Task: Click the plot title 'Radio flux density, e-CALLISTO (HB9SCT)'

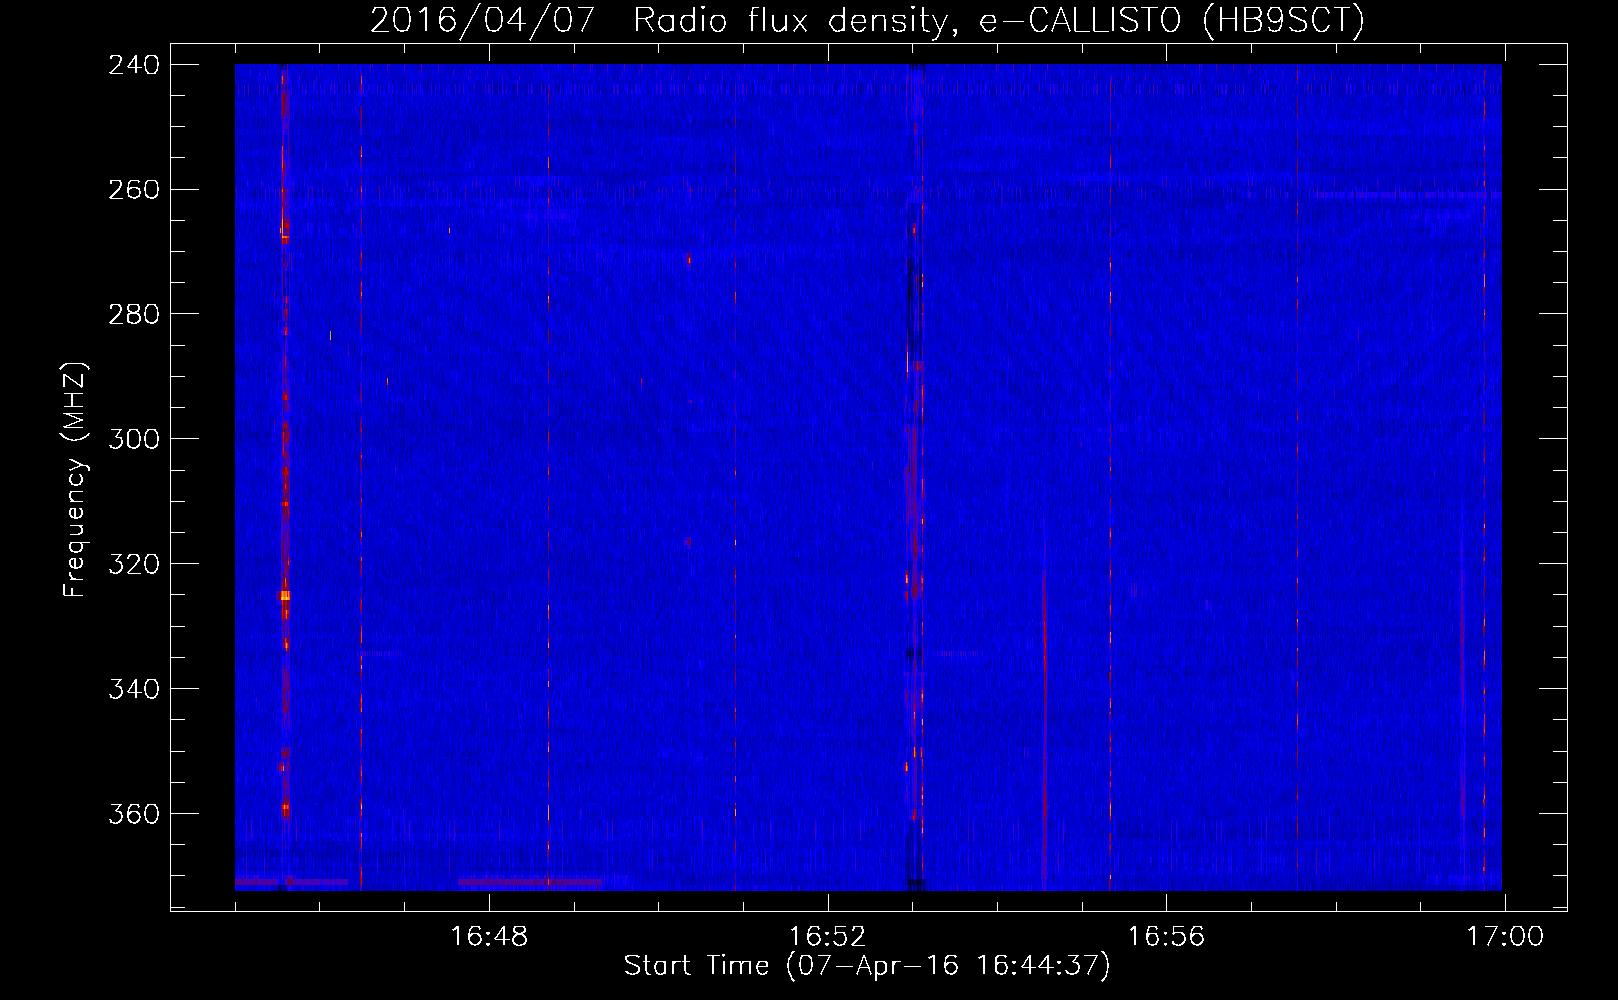Action: (999, 20)
